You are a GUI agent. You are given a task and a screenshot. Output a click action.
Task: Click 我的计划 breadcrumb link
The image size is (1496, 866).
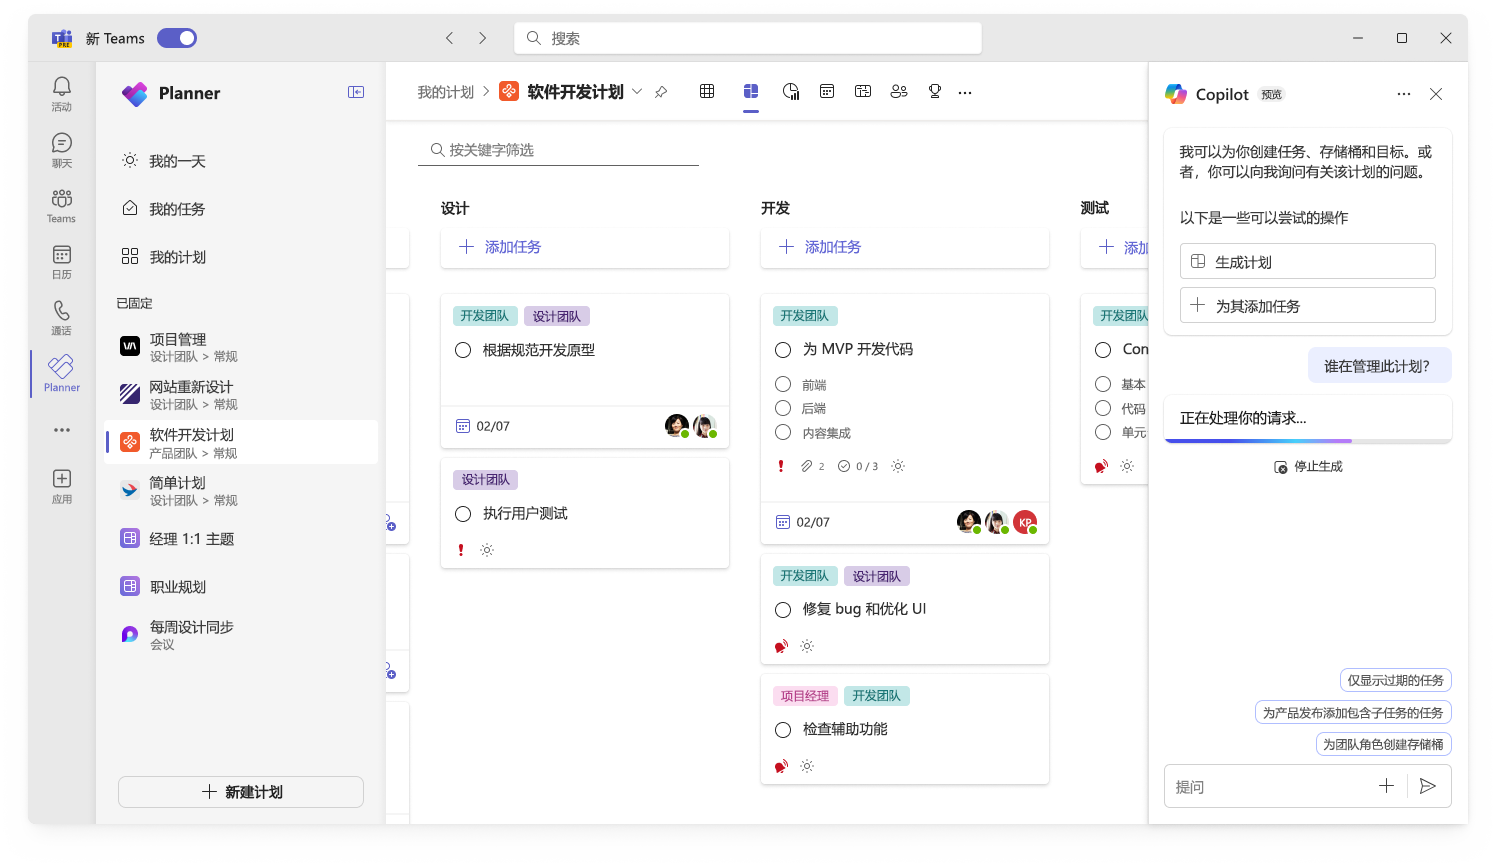[x=446, y=92]
